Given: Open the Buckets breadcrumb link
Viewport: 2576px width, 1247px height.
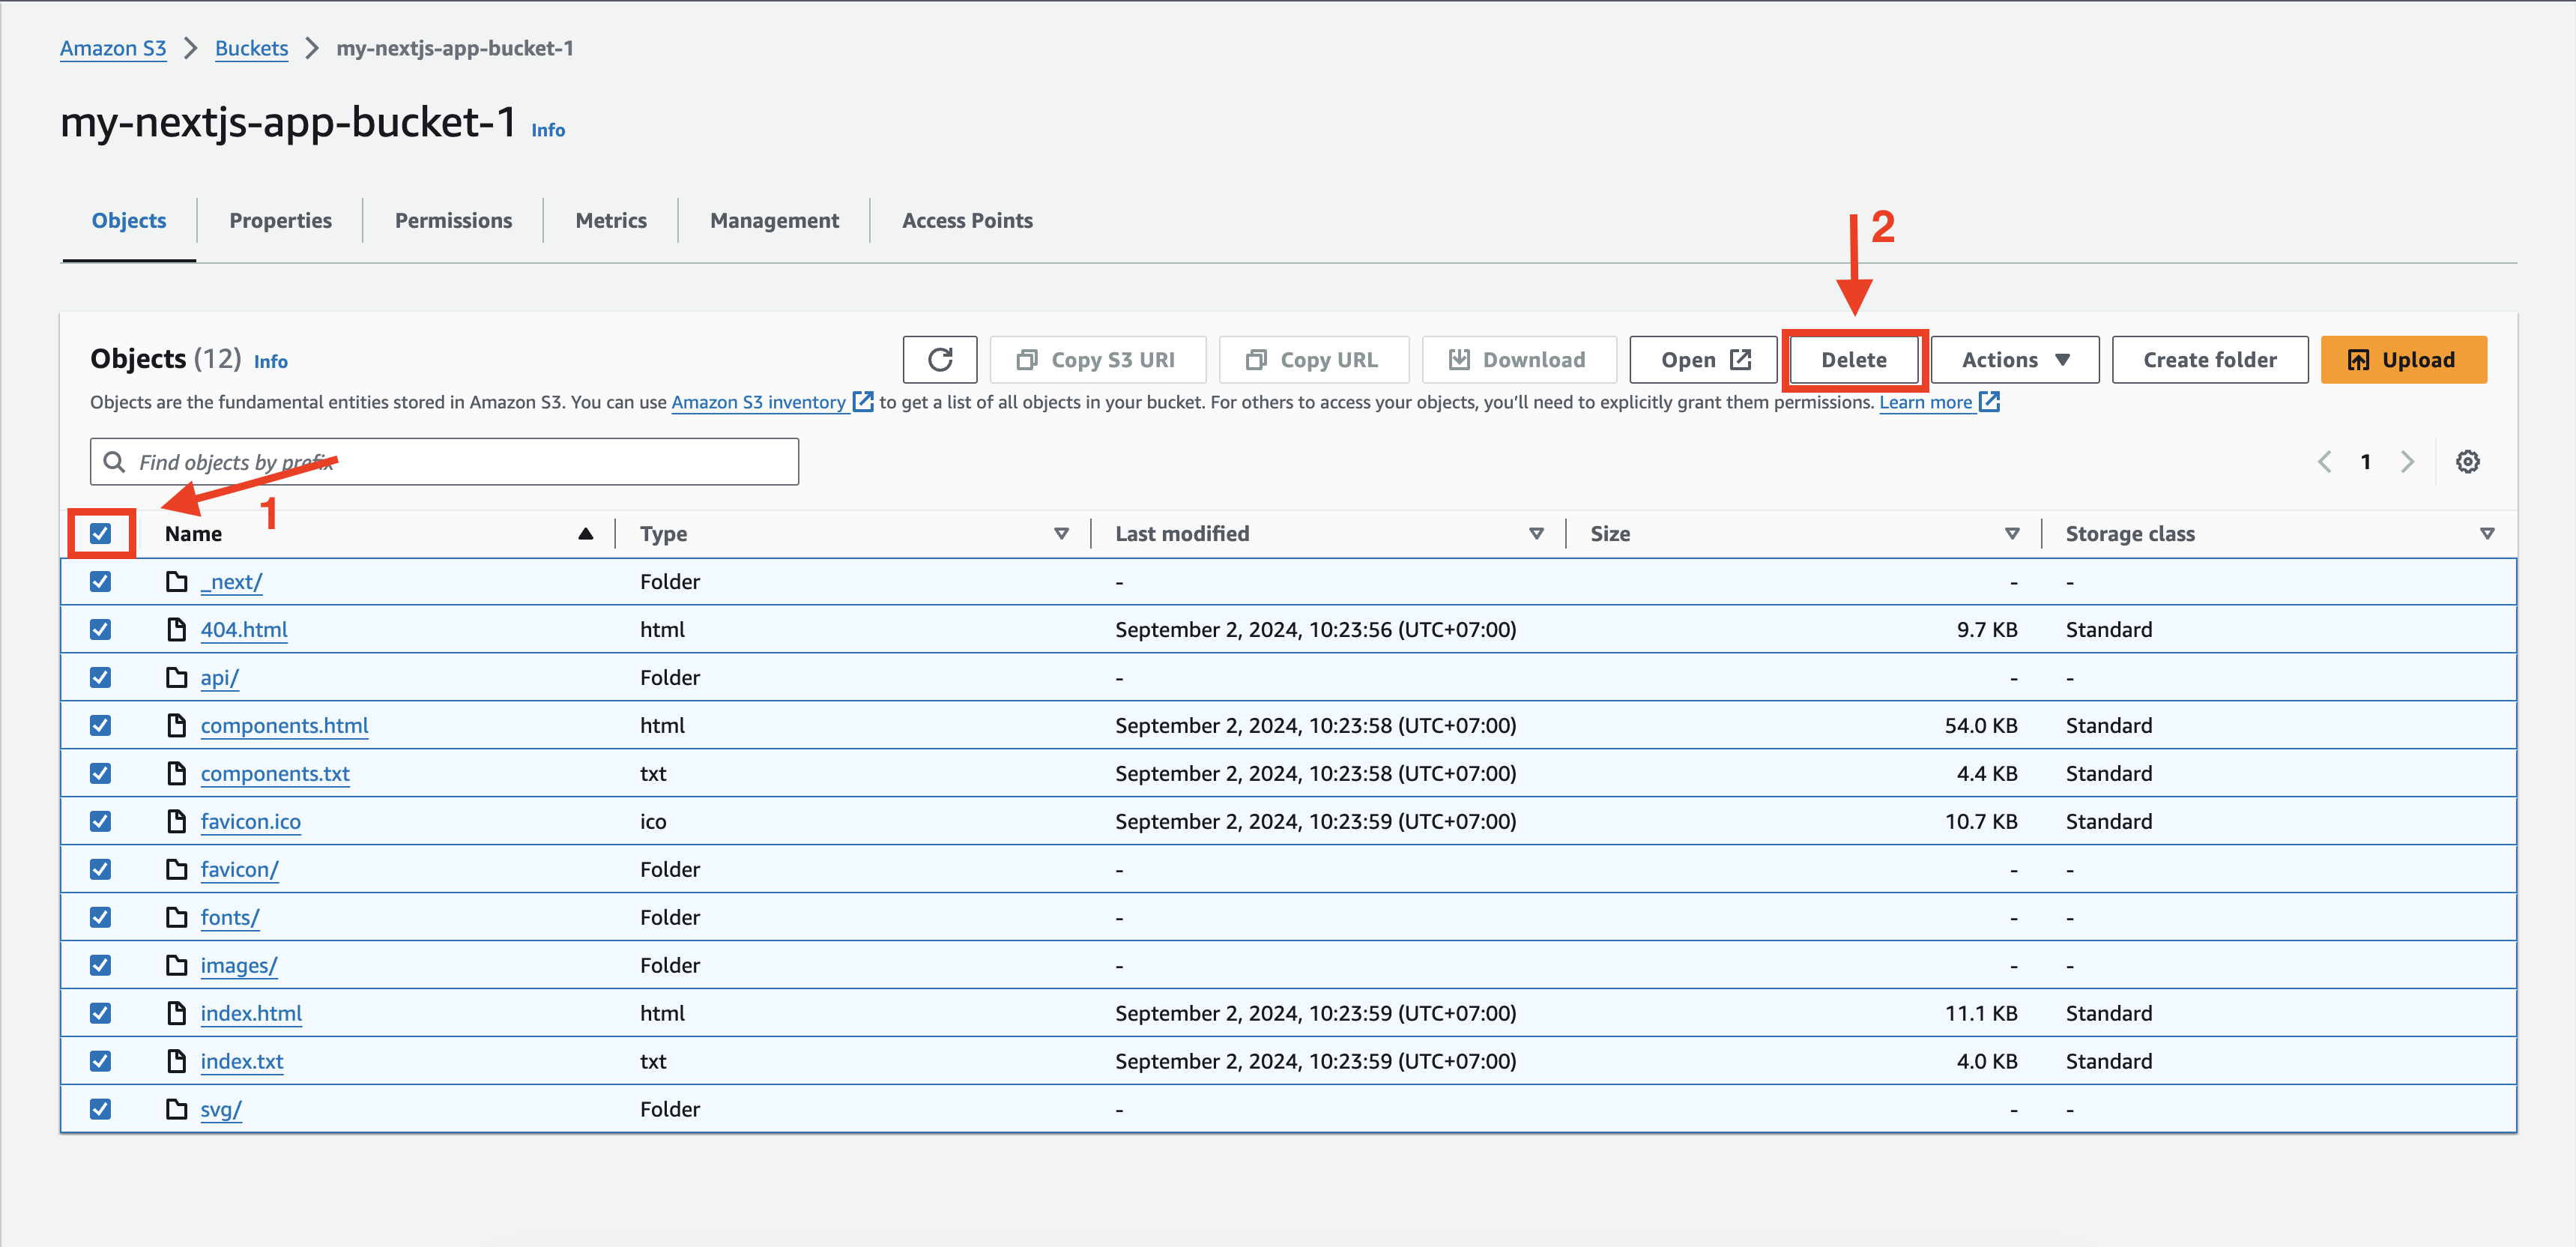Looking at the screenshot, I should pos(251,48).
